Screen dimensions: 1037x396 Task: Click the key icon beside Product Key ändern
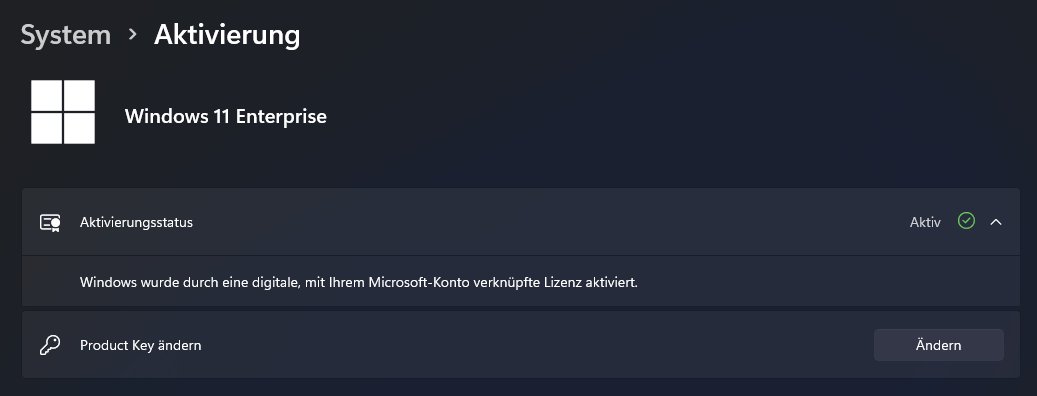50,345
